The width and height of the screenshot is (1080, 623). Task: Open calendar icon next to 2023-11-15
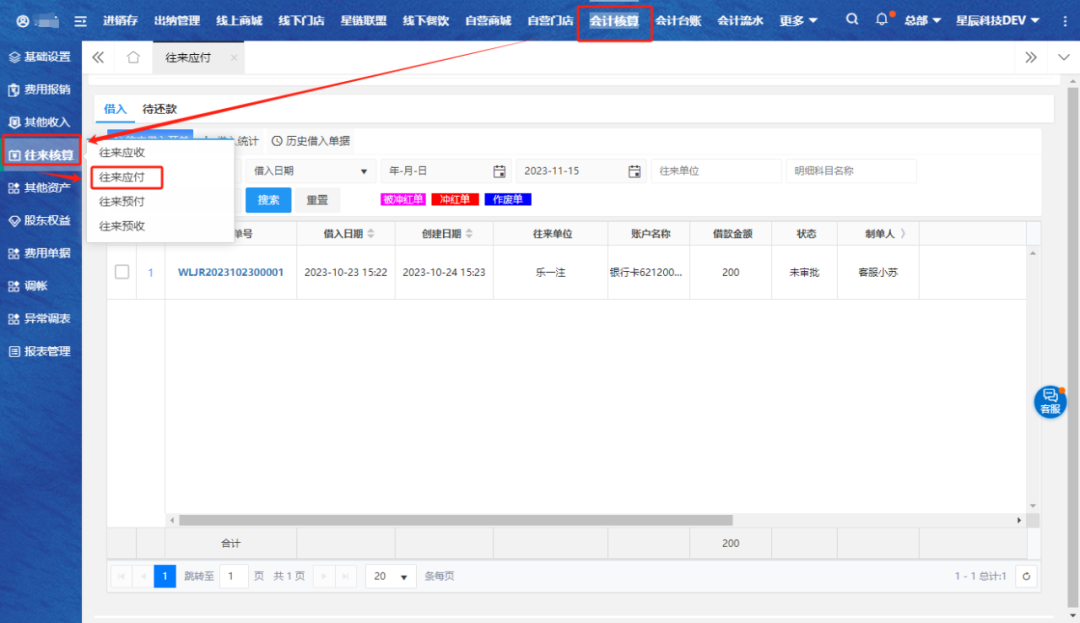click(x=634, y=171)
